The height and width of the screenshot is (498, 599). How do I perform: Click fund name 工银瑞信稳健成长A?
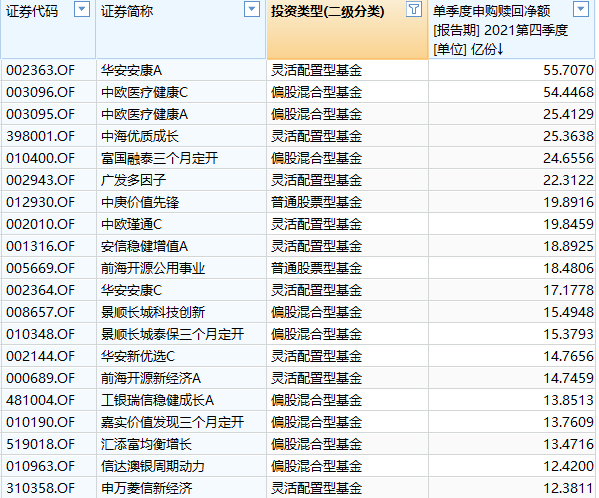point(157,400)
